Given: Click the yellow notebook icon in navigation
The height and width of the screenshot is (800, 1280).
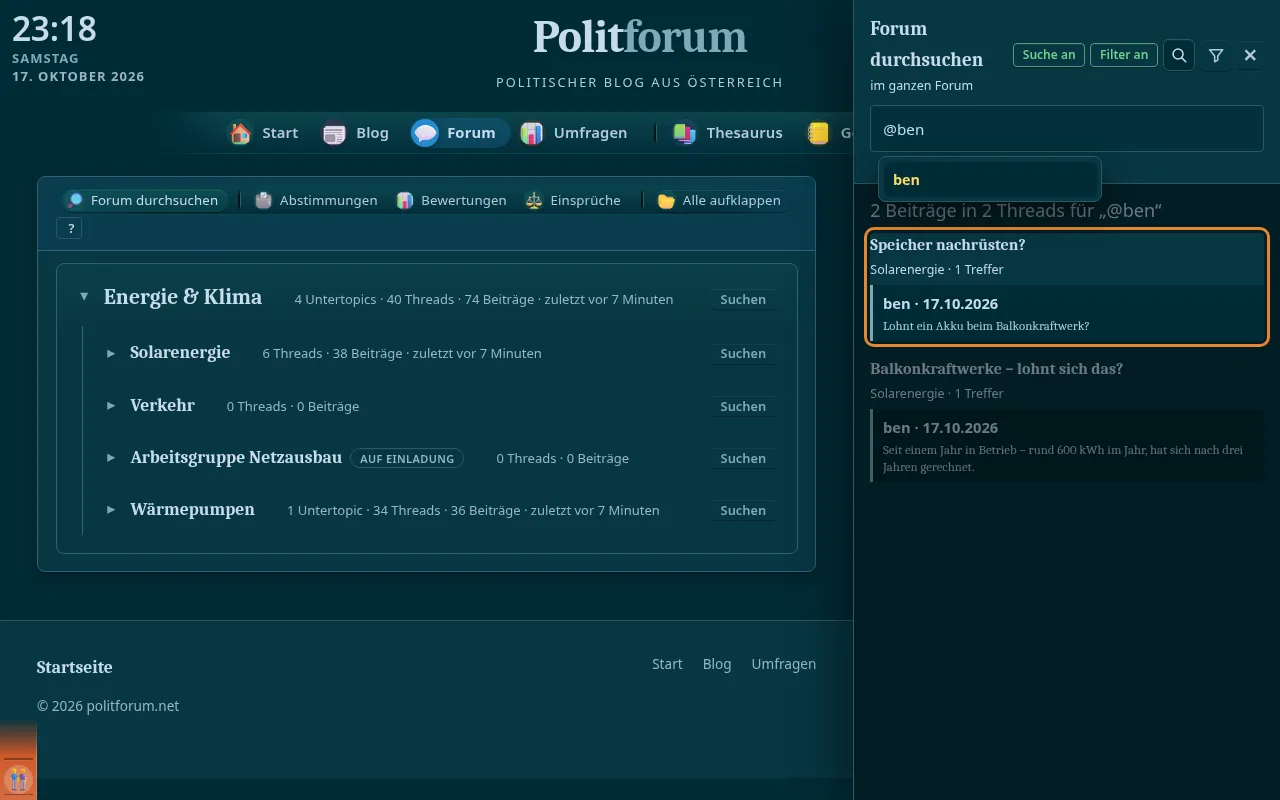Looking at the screenshot, I should click(819, 133).
